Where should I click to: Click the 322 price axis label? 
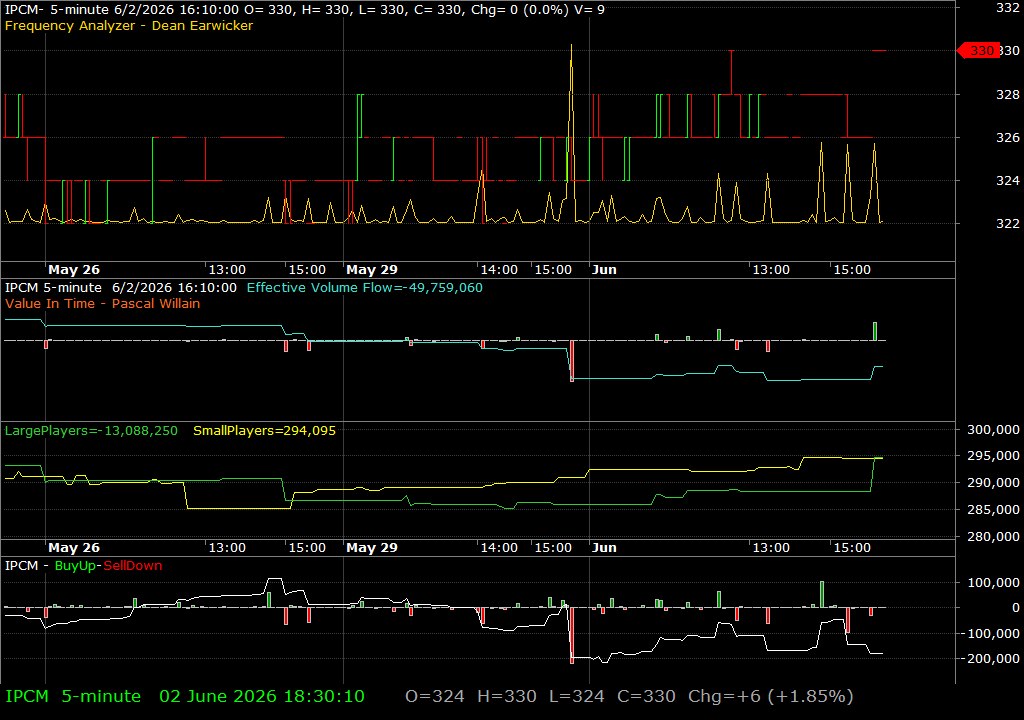(1008, 223)
